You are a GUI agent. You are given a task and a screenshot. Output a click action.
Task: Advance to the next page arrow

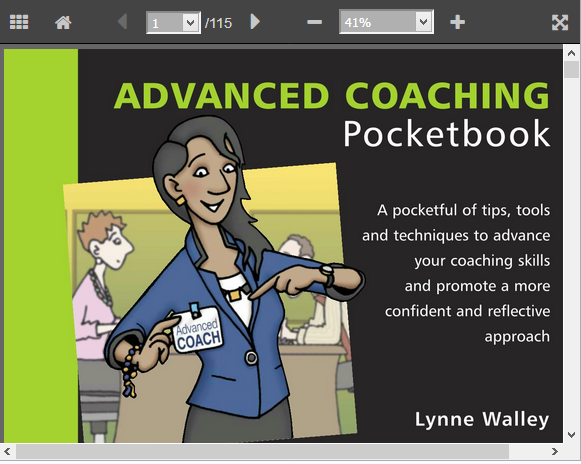click(x=255, y=21)
